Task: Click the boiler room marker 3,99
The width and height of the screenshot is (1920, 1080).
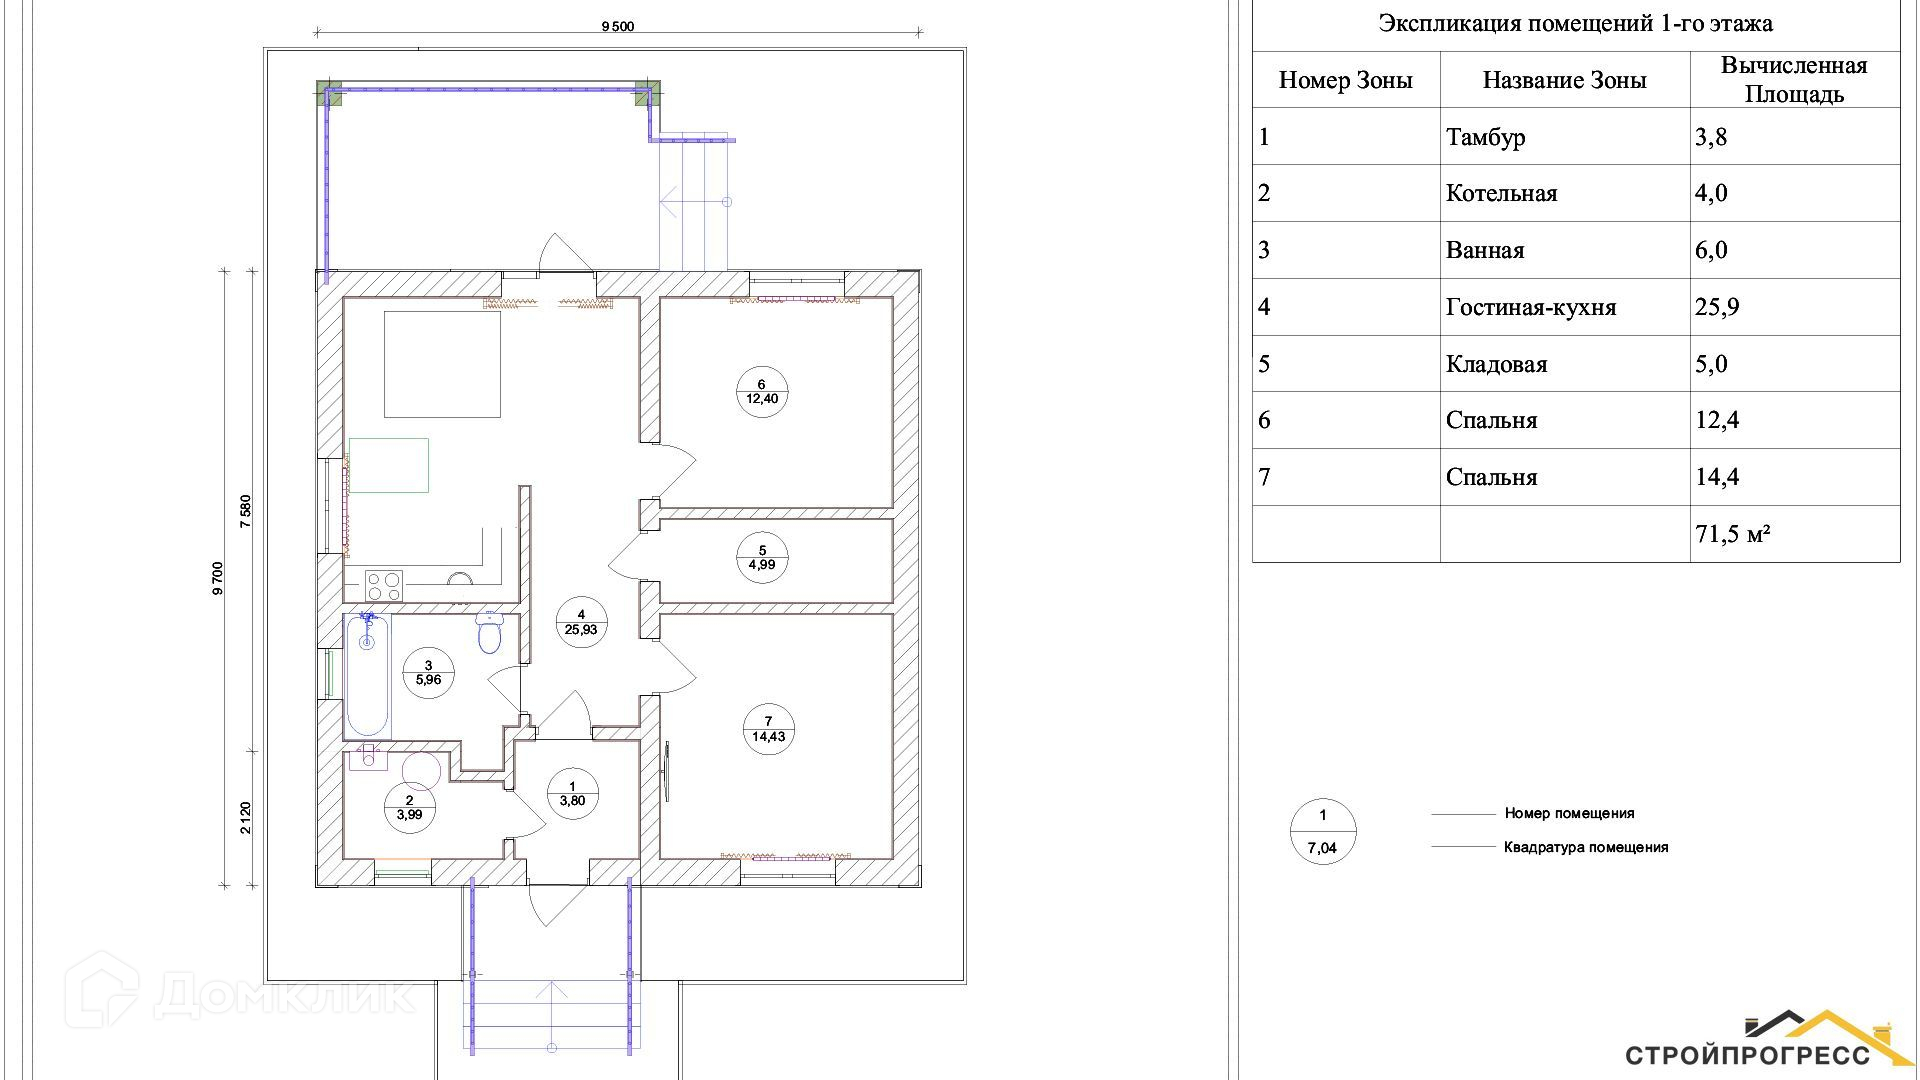Action: 409,807
